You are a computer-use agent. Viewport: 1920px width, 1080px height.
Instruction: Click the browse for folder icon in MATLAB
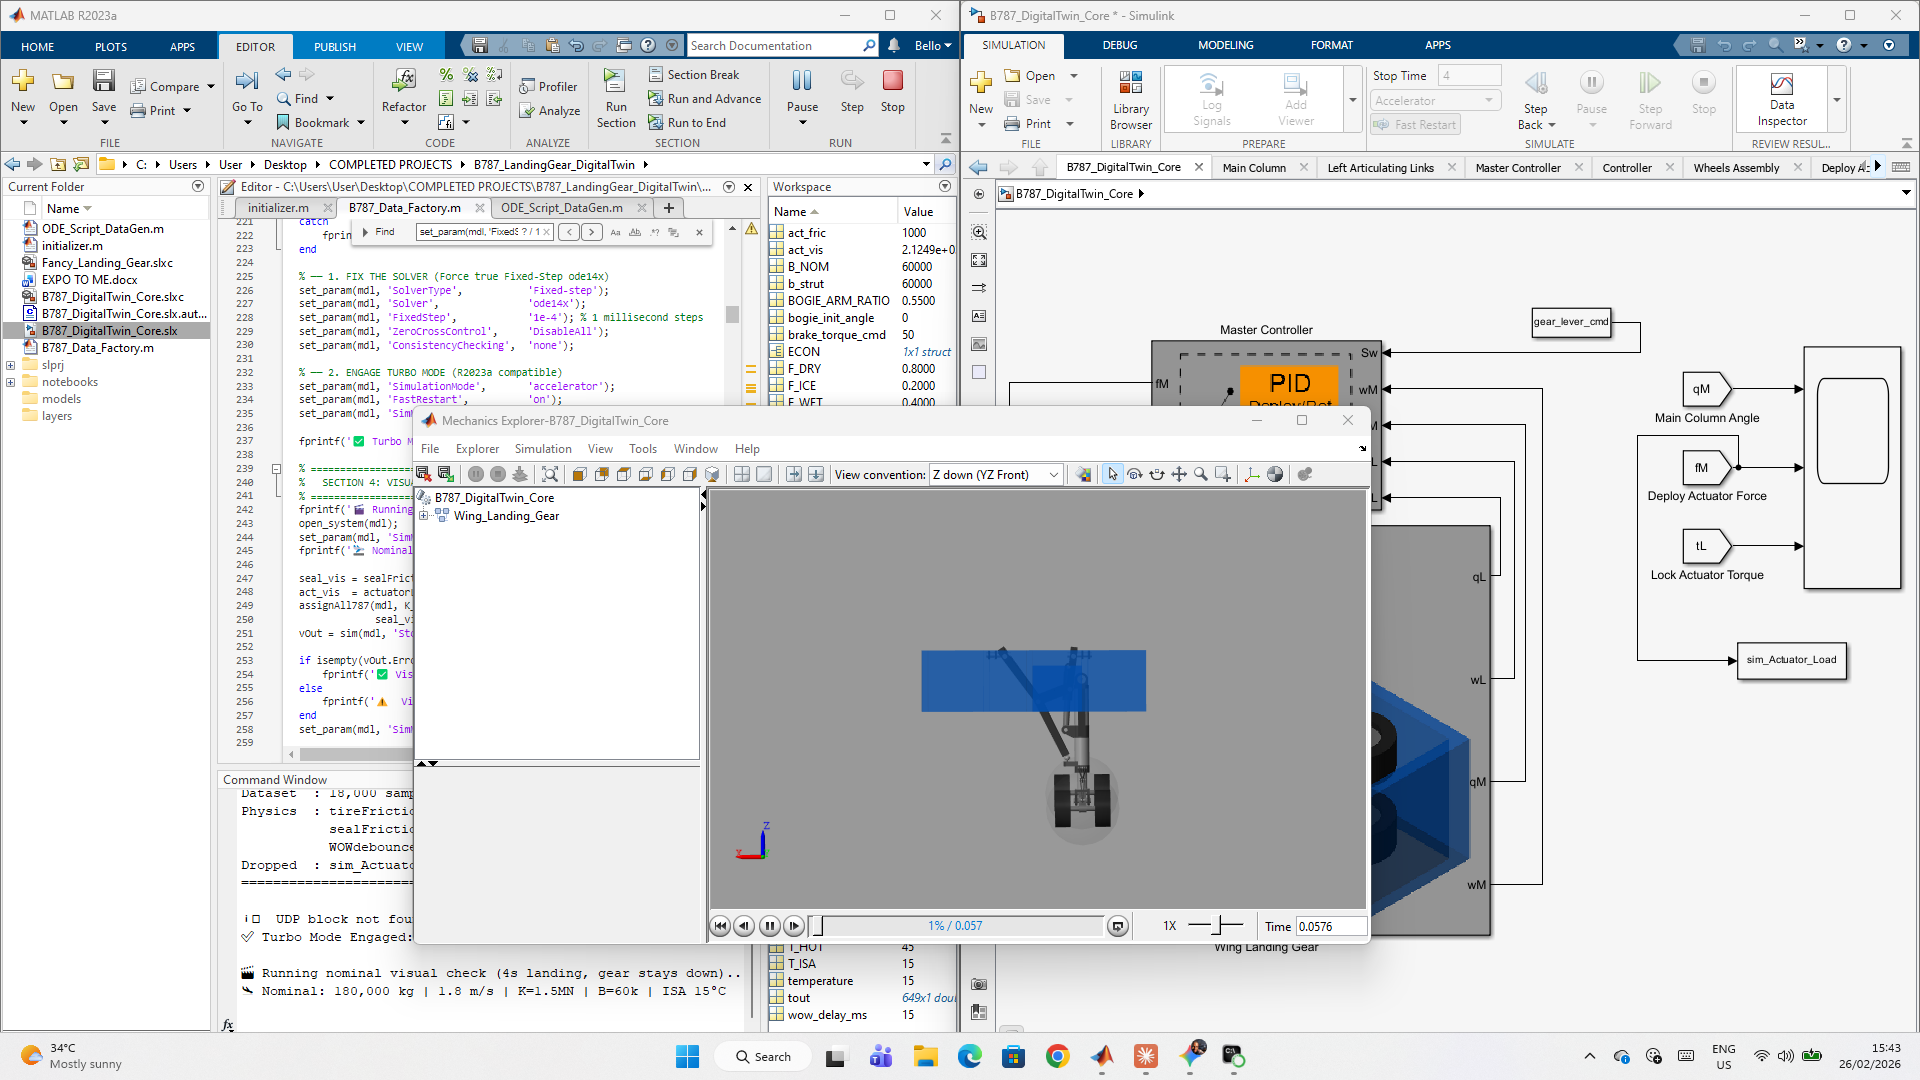[82, 165]
